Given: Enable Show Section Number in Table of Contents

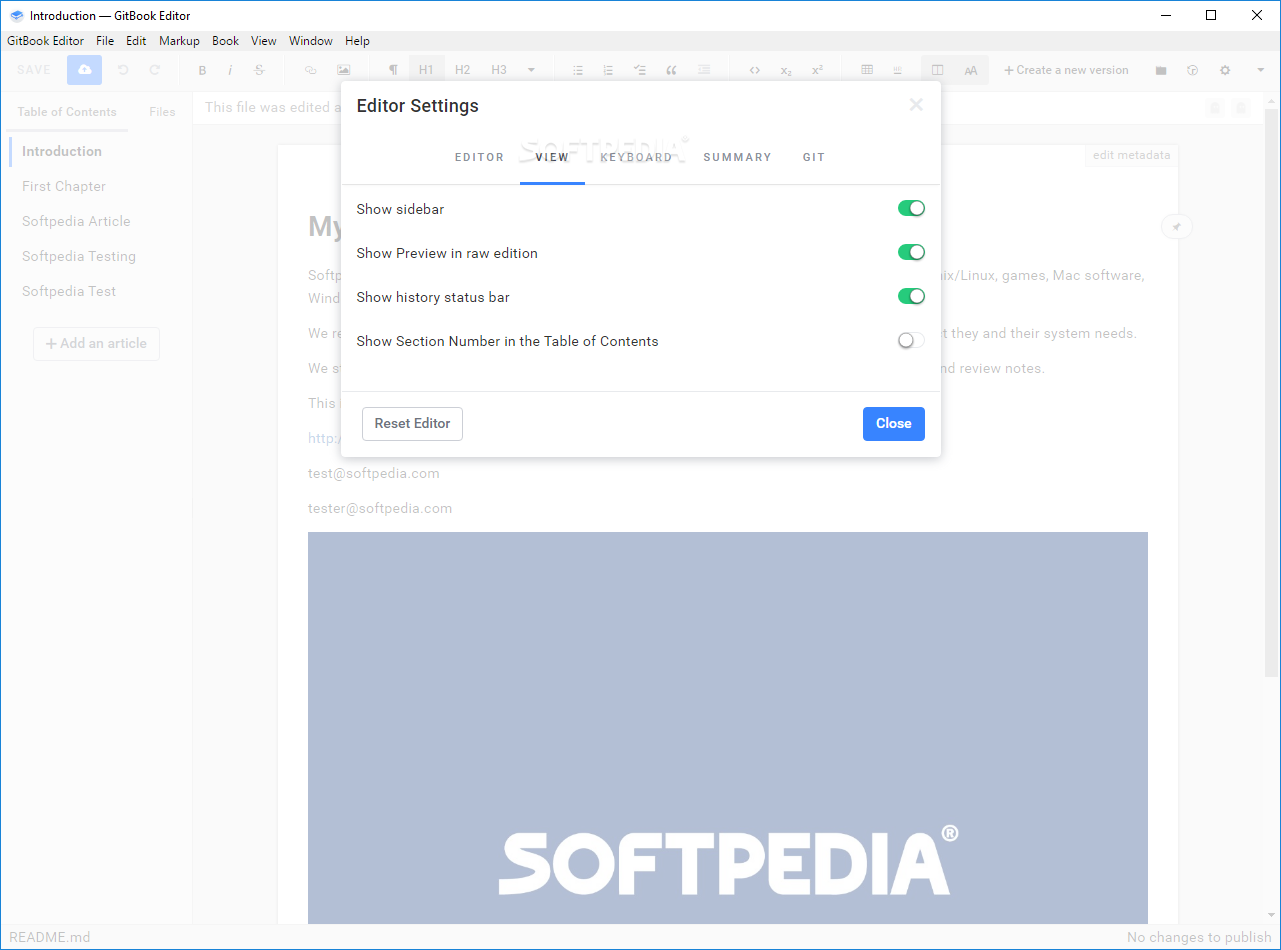Looking at the screenshot, I should tap(911, 340).
